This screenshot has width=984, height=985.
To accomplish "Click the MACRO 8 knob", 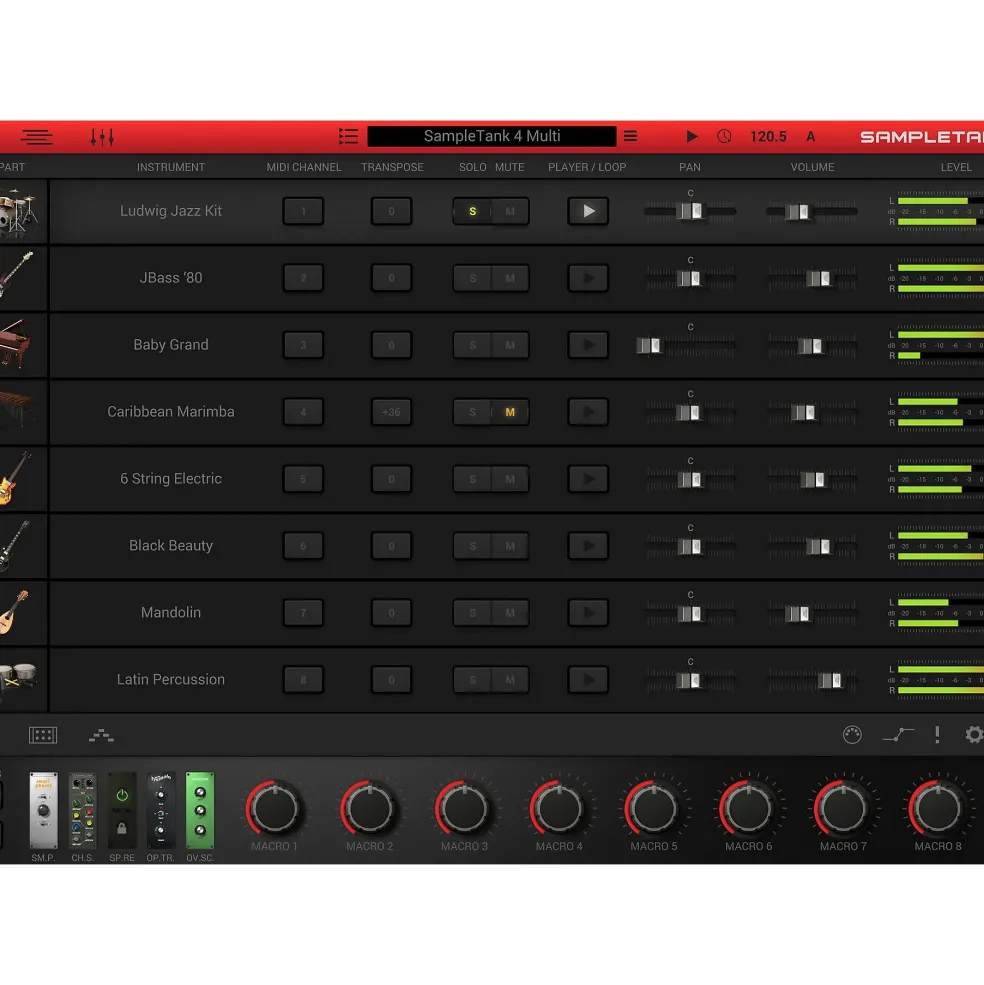I will click(938, 808).
